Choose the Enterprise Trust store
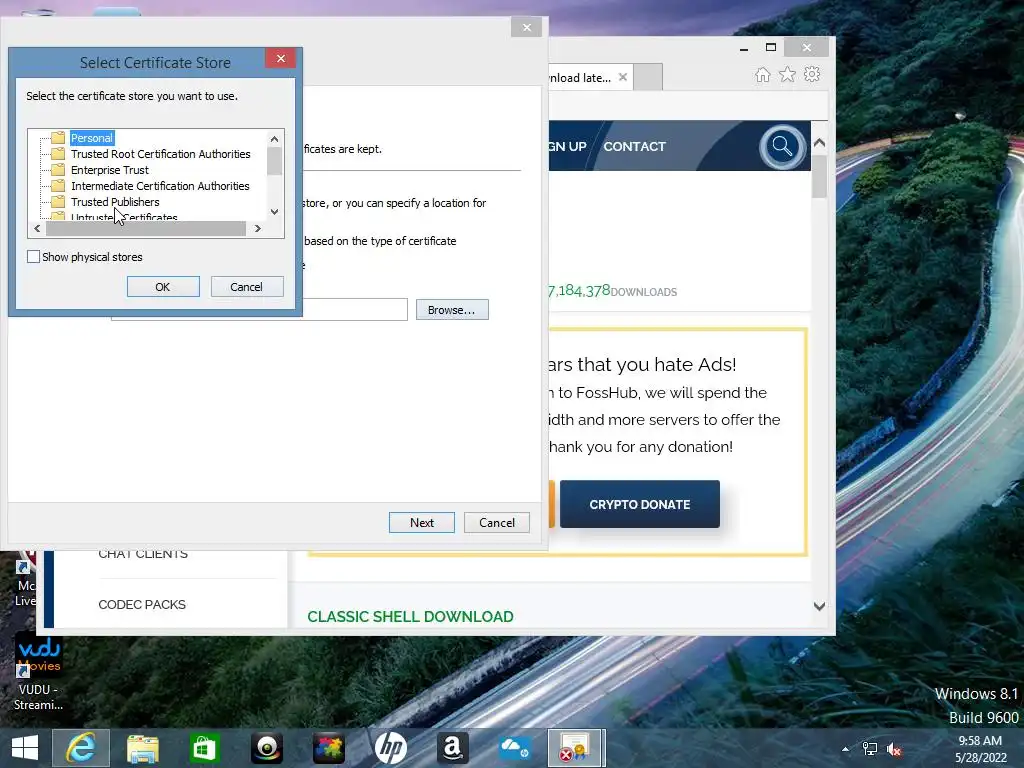 point(110,170)
